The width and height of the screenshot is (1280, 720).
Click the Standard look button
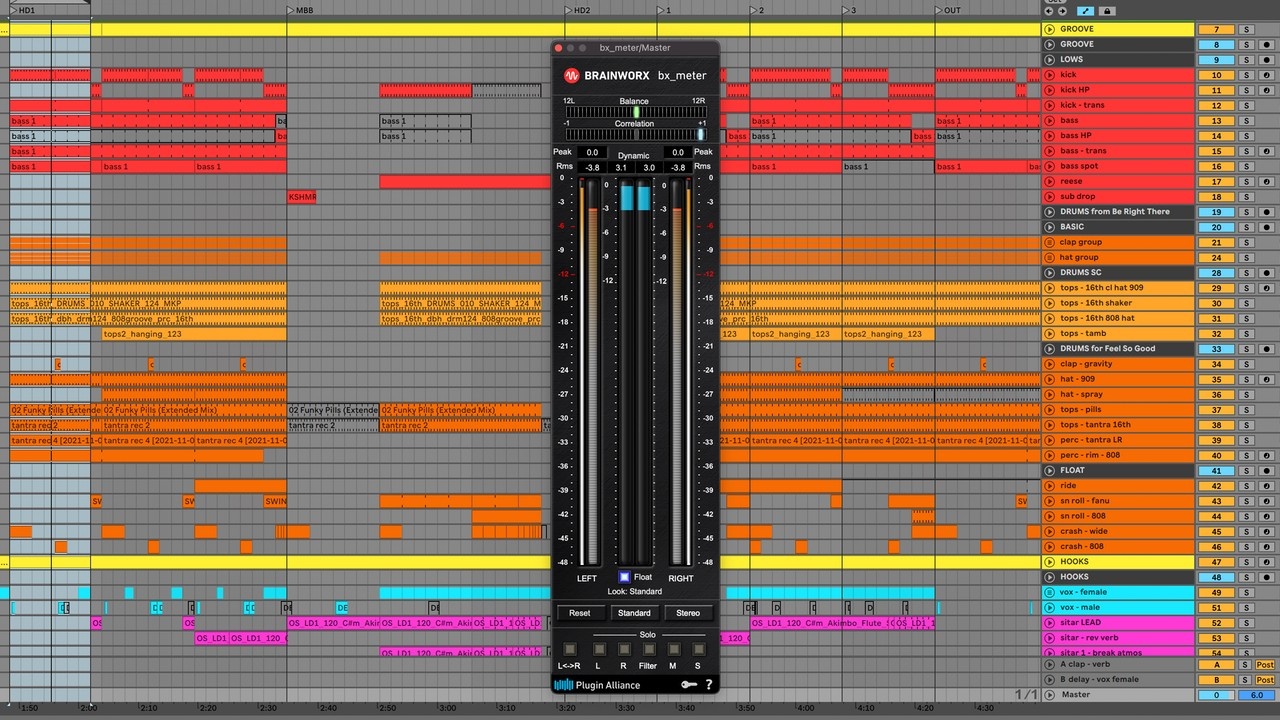click(634, 613)
